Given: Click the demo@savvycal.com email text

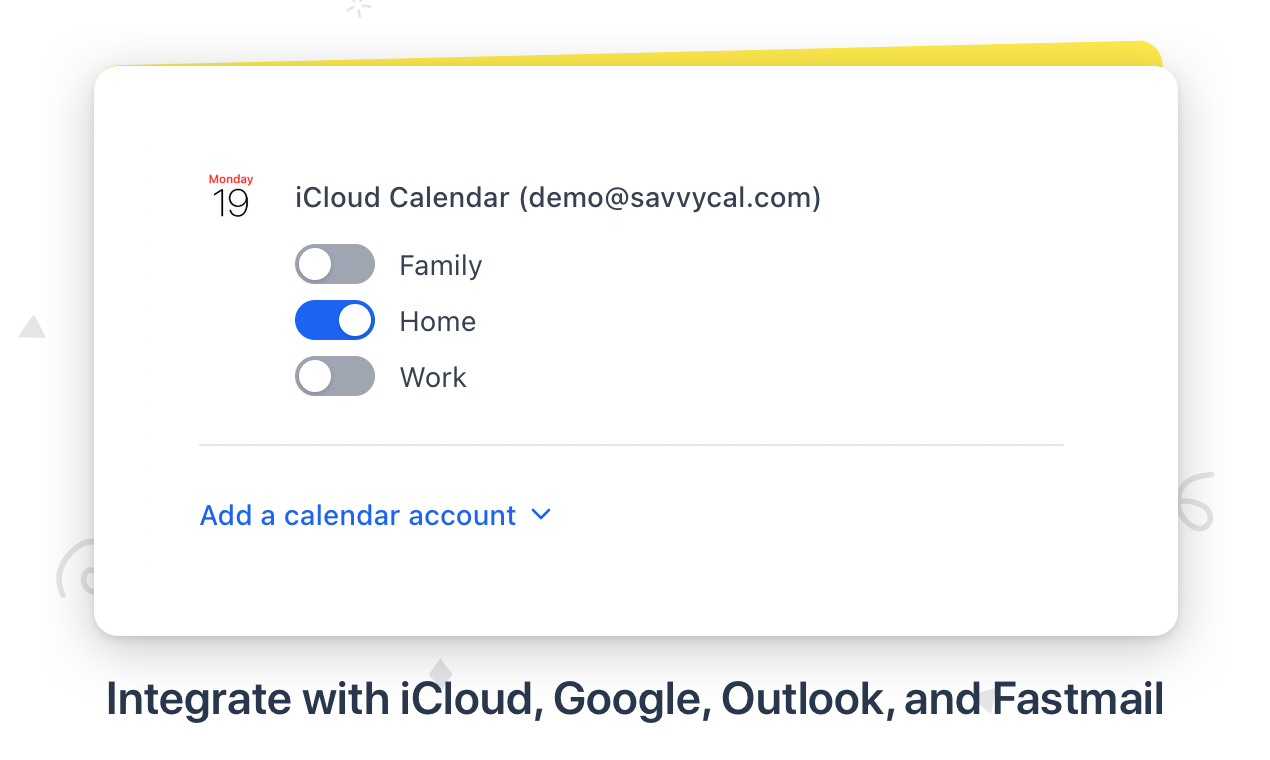Looking at the screenshot, I should [670, 198].
